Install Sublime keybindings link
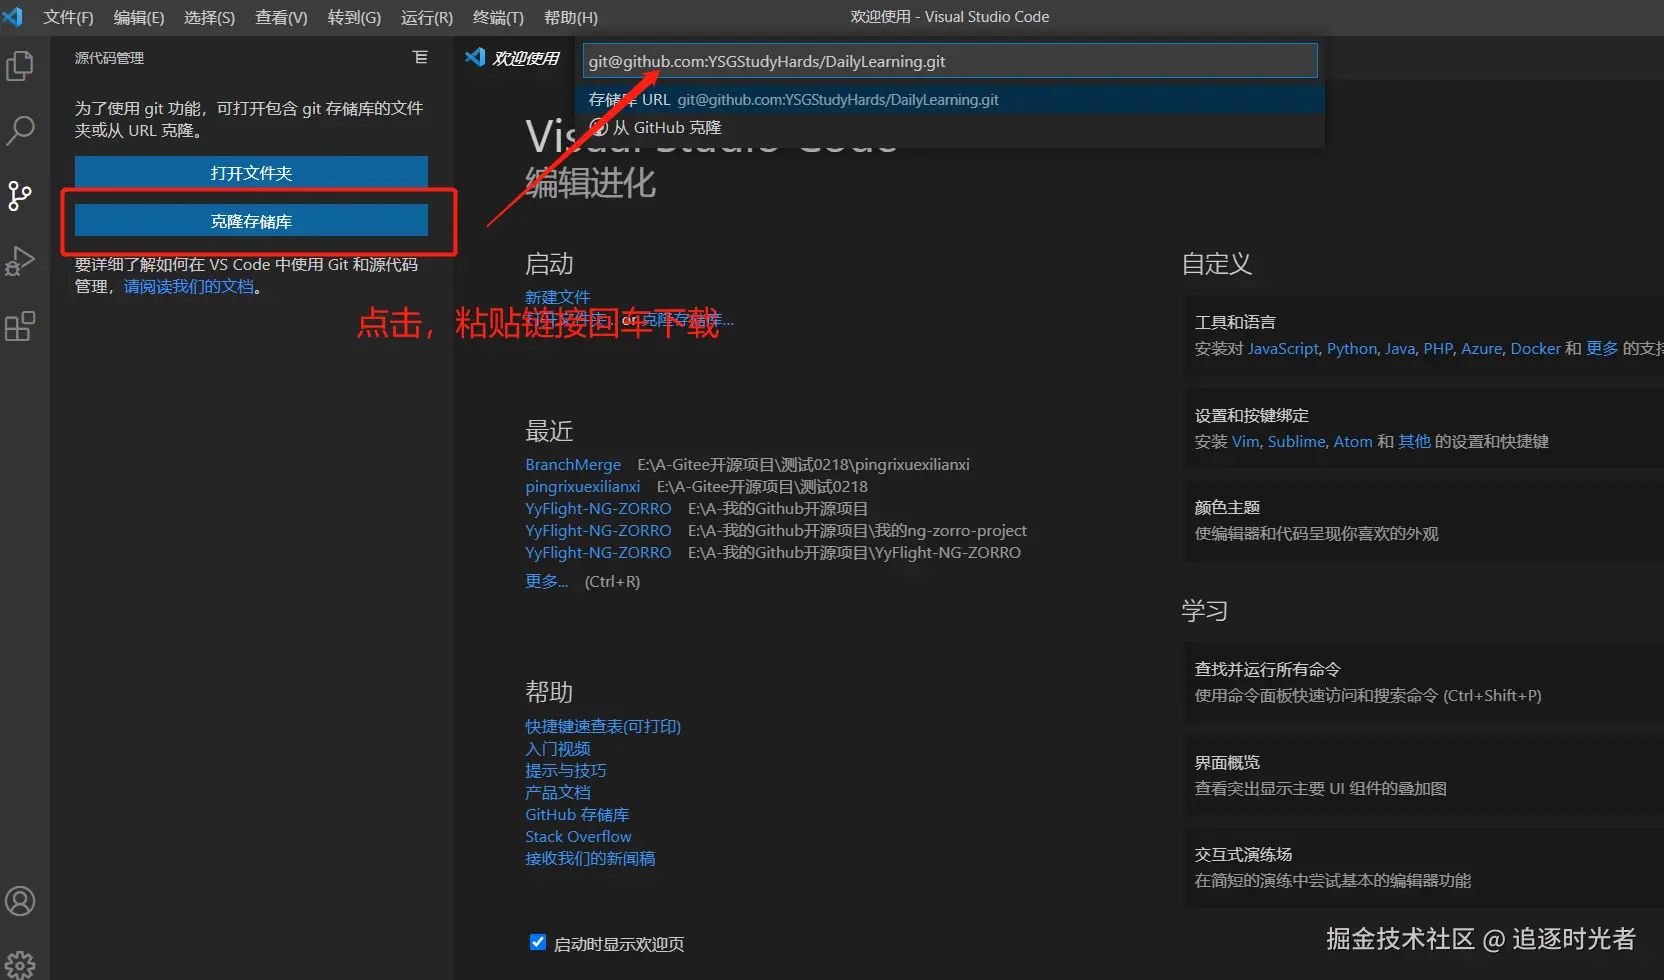The height and width of the screenshot is (980, 1664). [x=1297, y=441]
